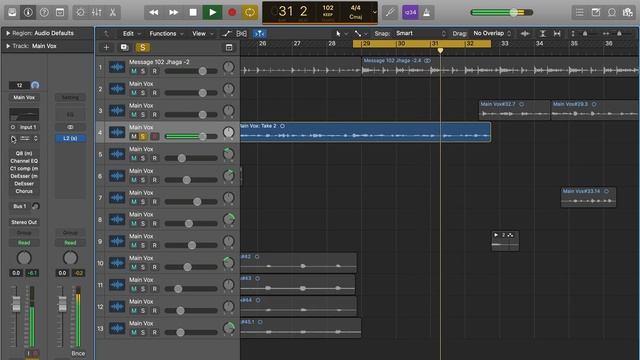Toggle the Inspector icon
This screenshot has height=360, width=640.
pyautogui.click(x=28, y=12)
